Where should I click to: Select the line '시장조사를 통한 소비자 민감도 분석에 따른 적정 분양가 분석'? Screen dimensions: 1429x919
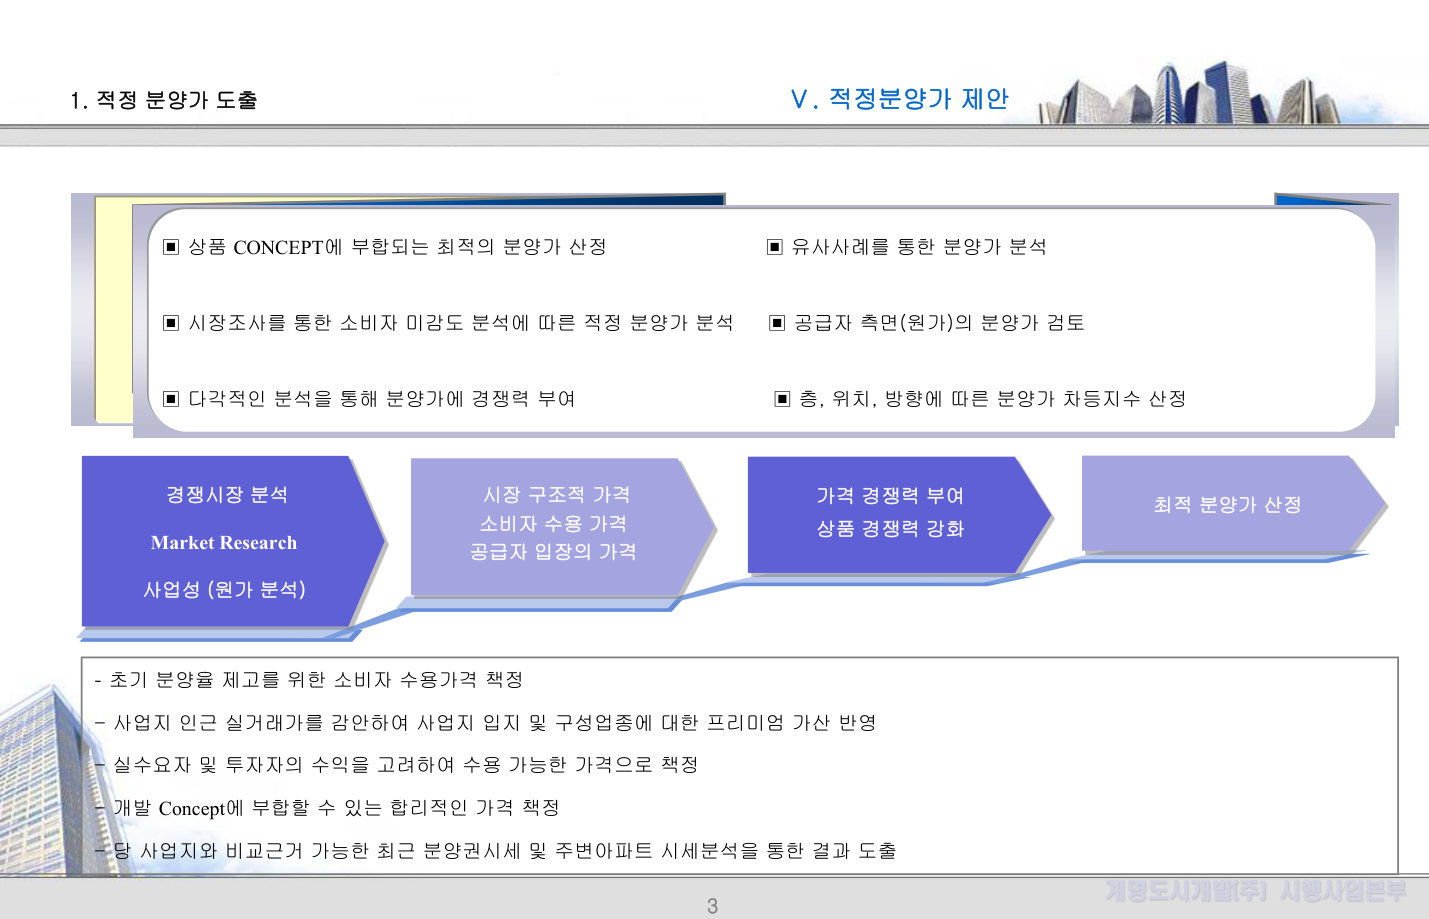[x=461, y=323]
